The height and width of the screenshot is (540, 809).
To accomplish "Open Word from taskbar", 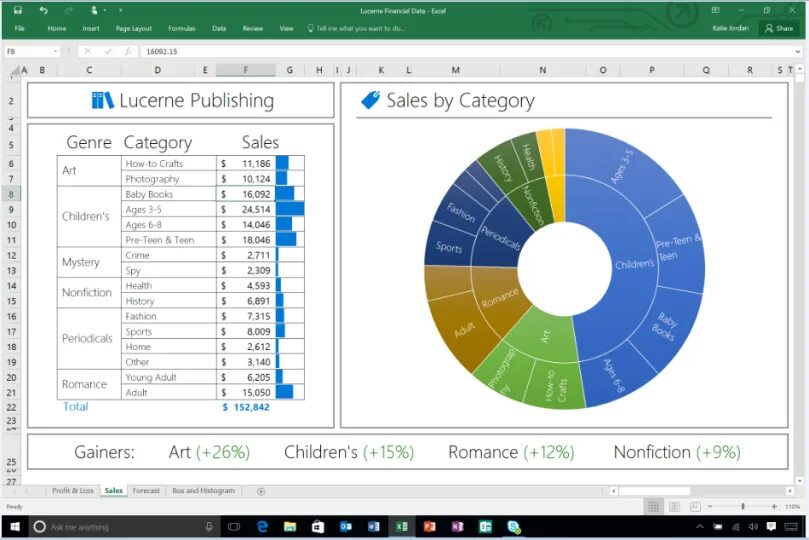I will tap(374, 527).
